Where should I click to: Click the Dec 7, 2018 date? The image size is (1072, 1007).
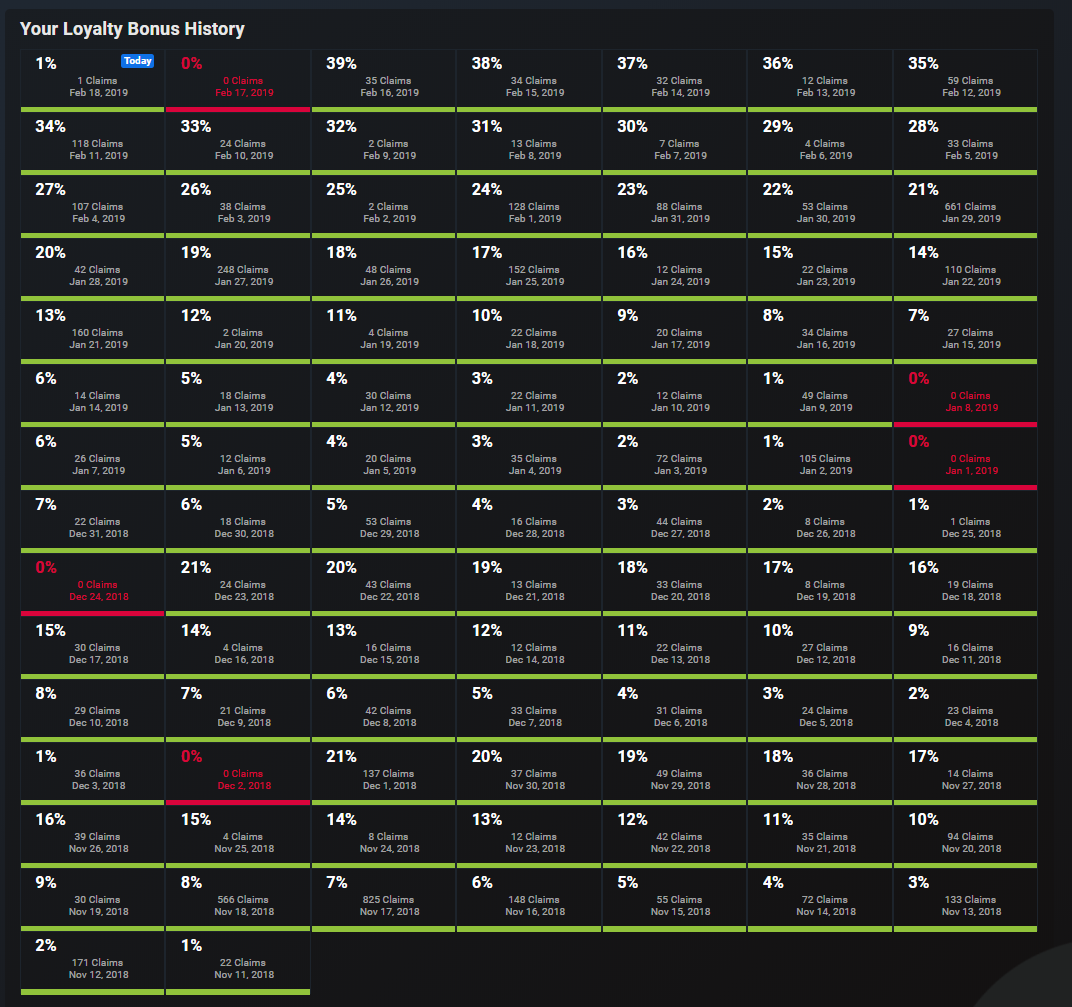click(x=535, y=723)
